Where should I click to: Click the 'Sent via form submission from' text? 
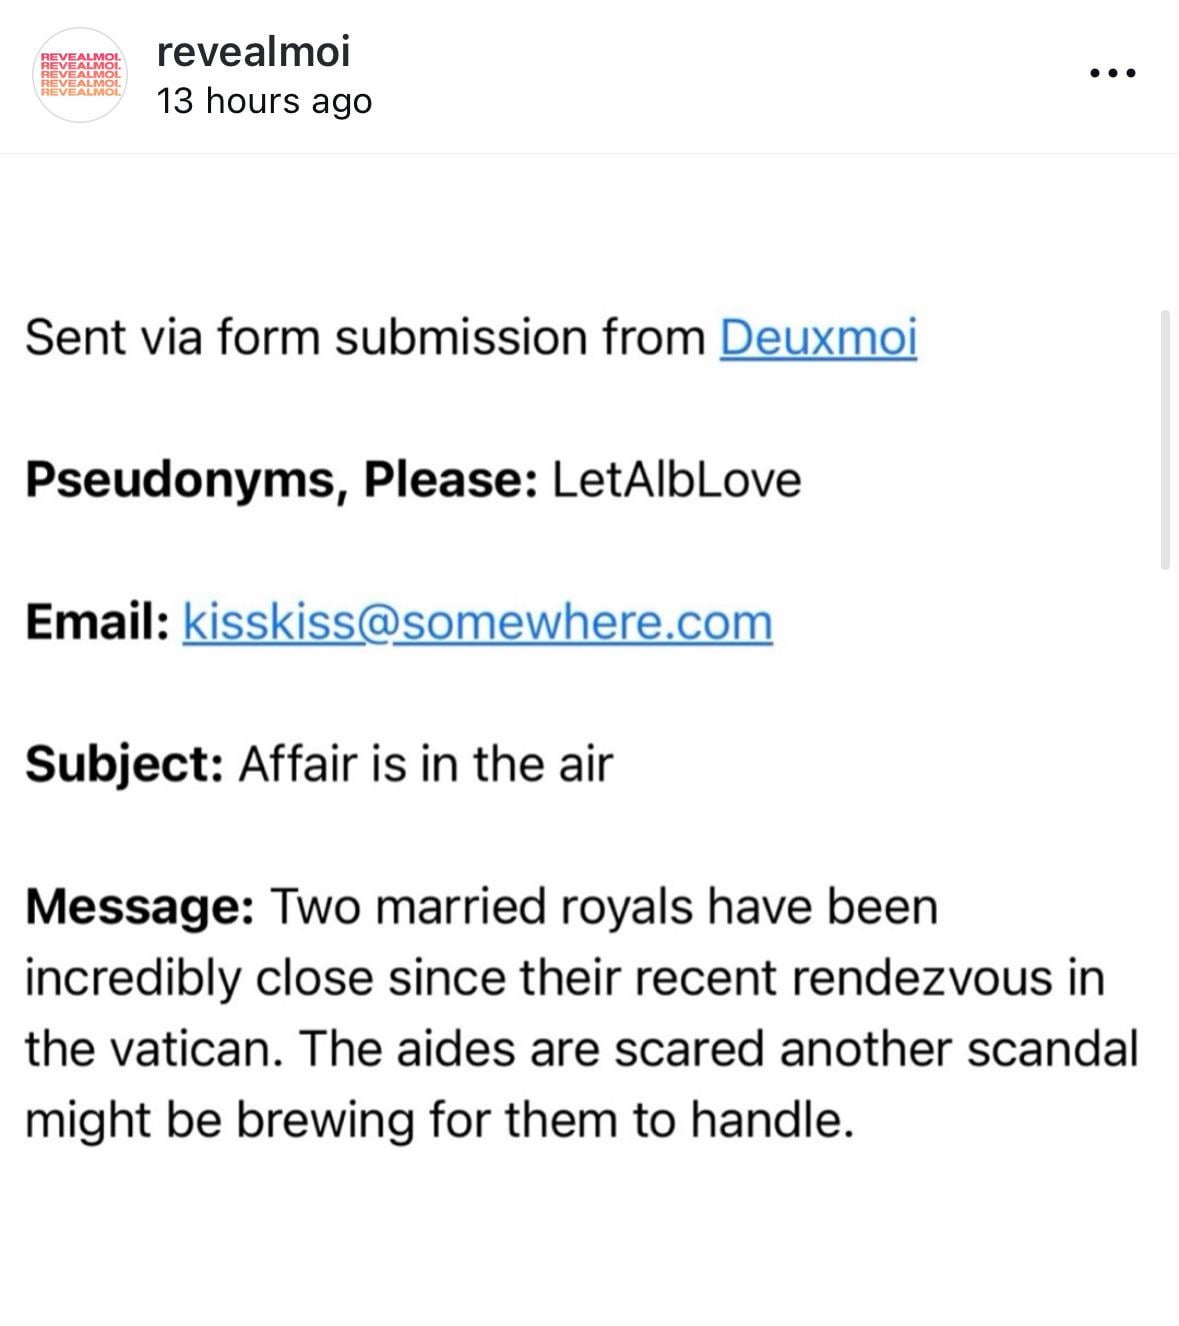point(365,337)
